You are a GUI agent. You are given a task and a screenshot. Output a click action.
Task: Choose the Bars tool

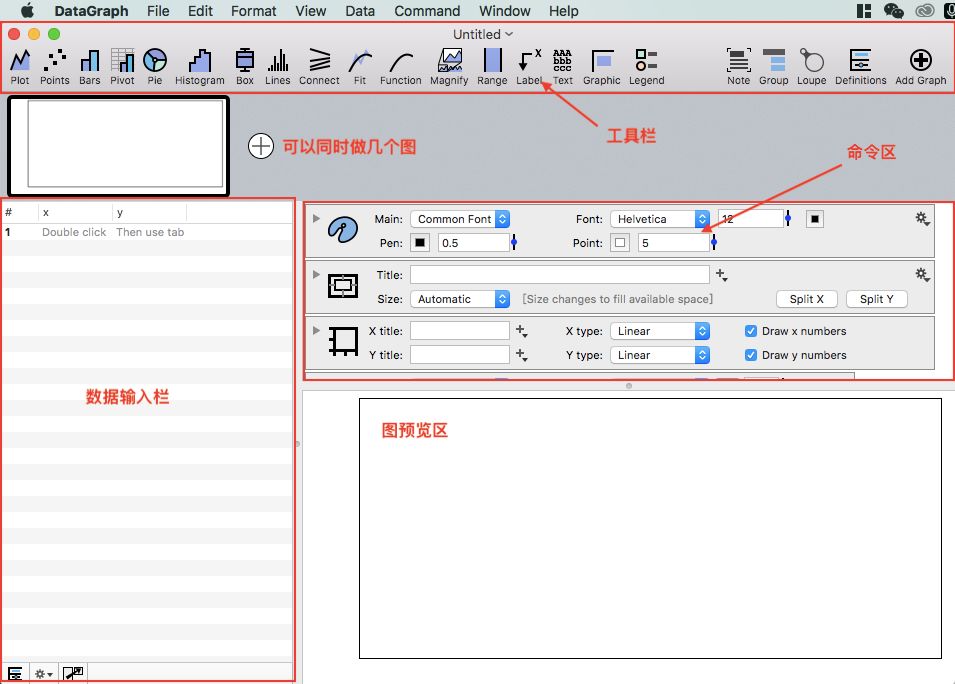tap(90, 66)
